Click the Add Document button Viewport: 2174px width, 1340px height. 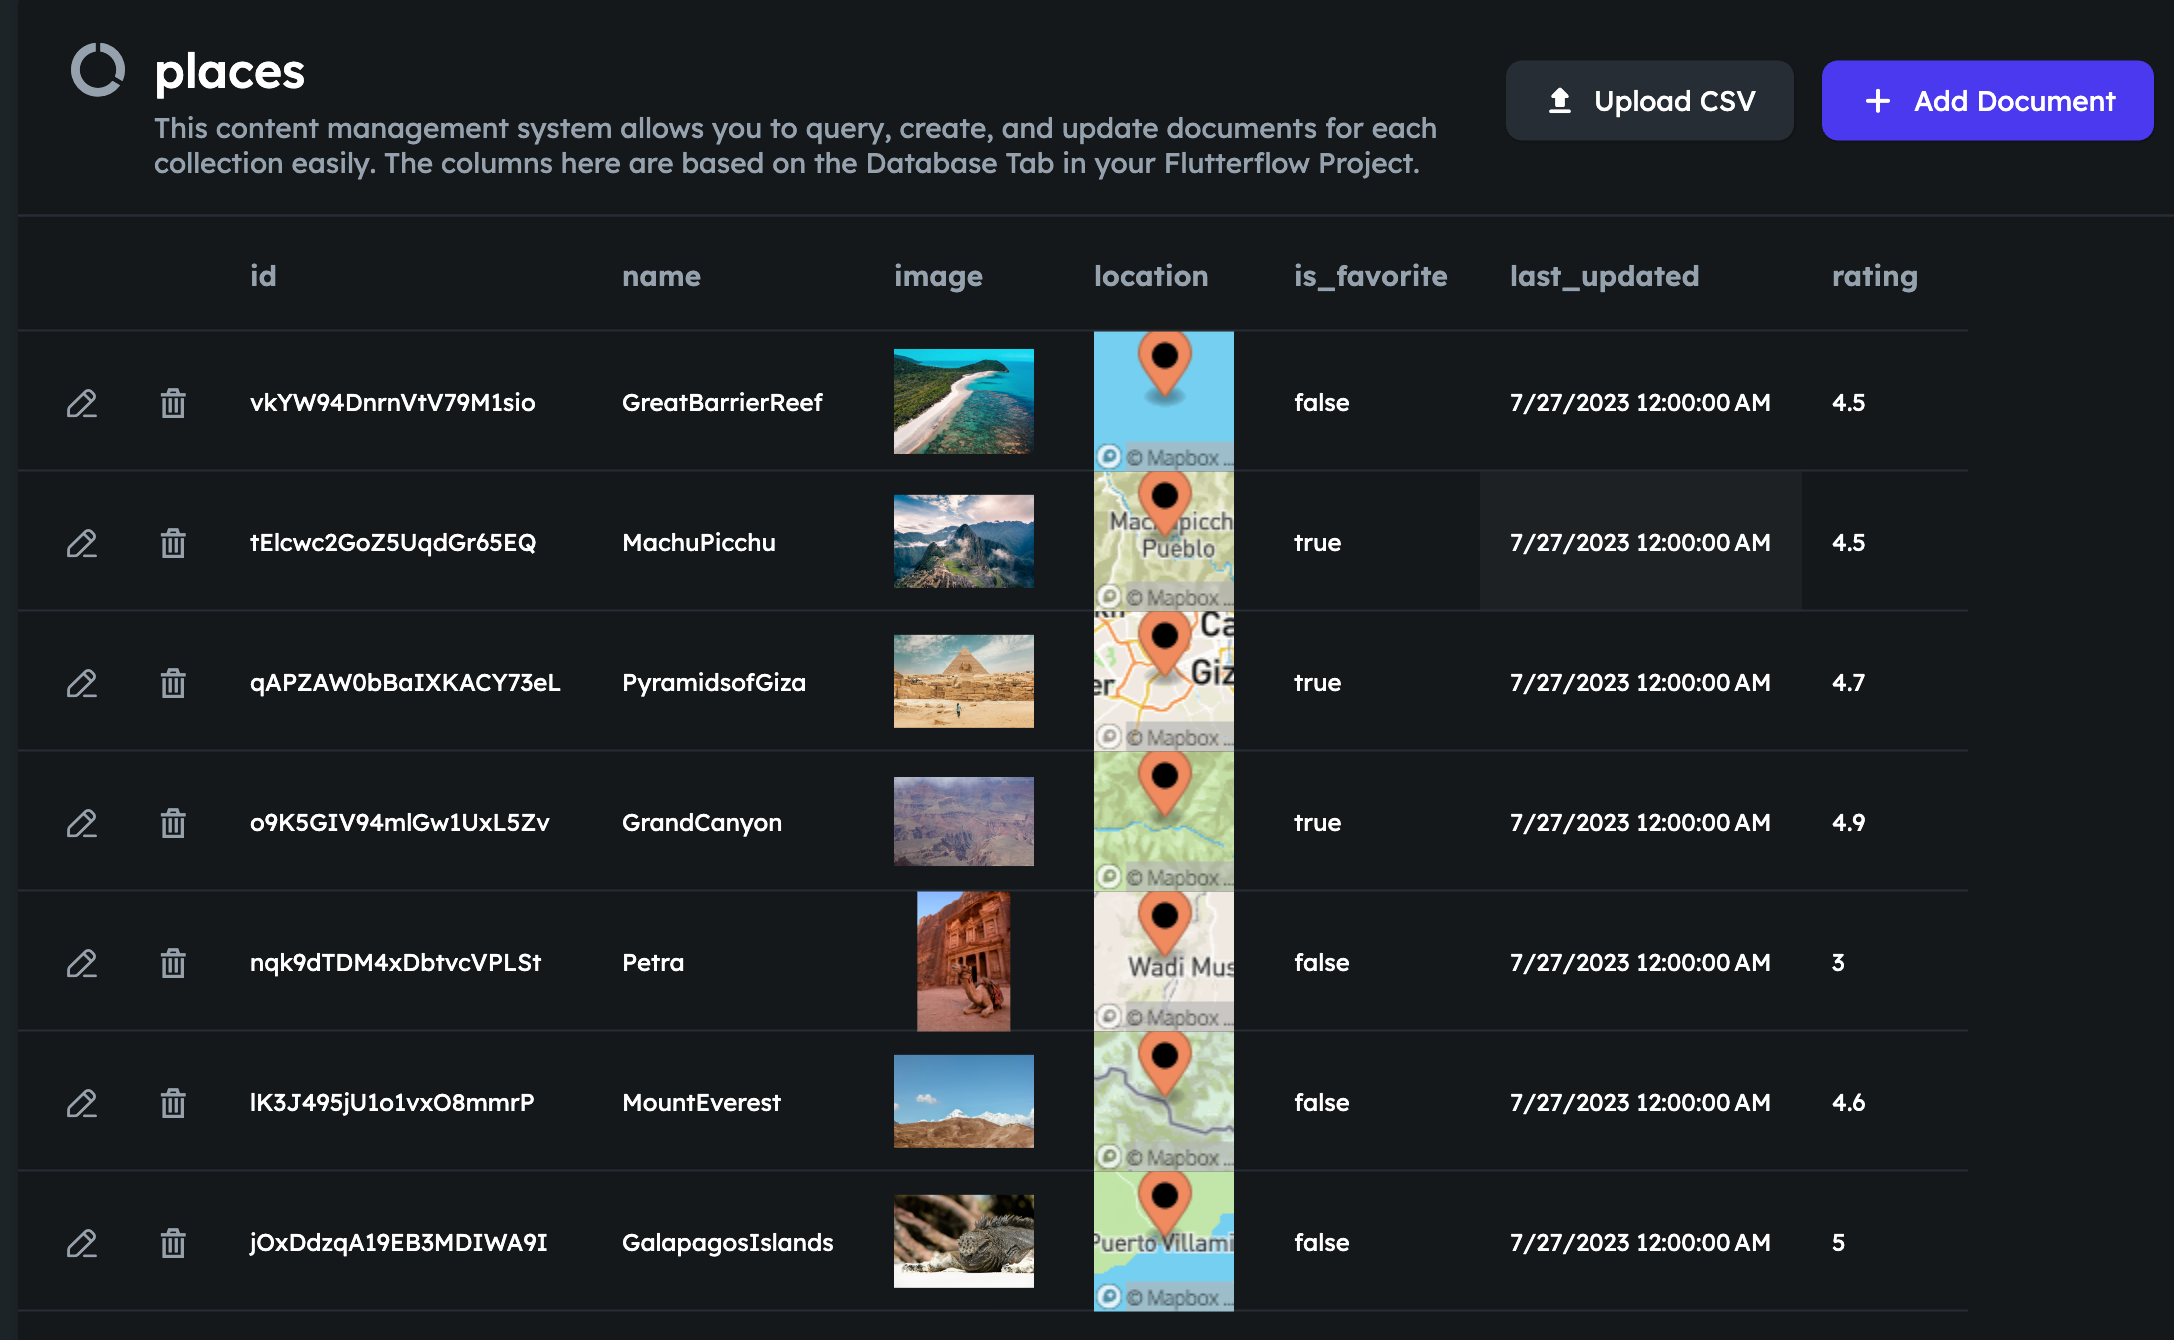1986,101
